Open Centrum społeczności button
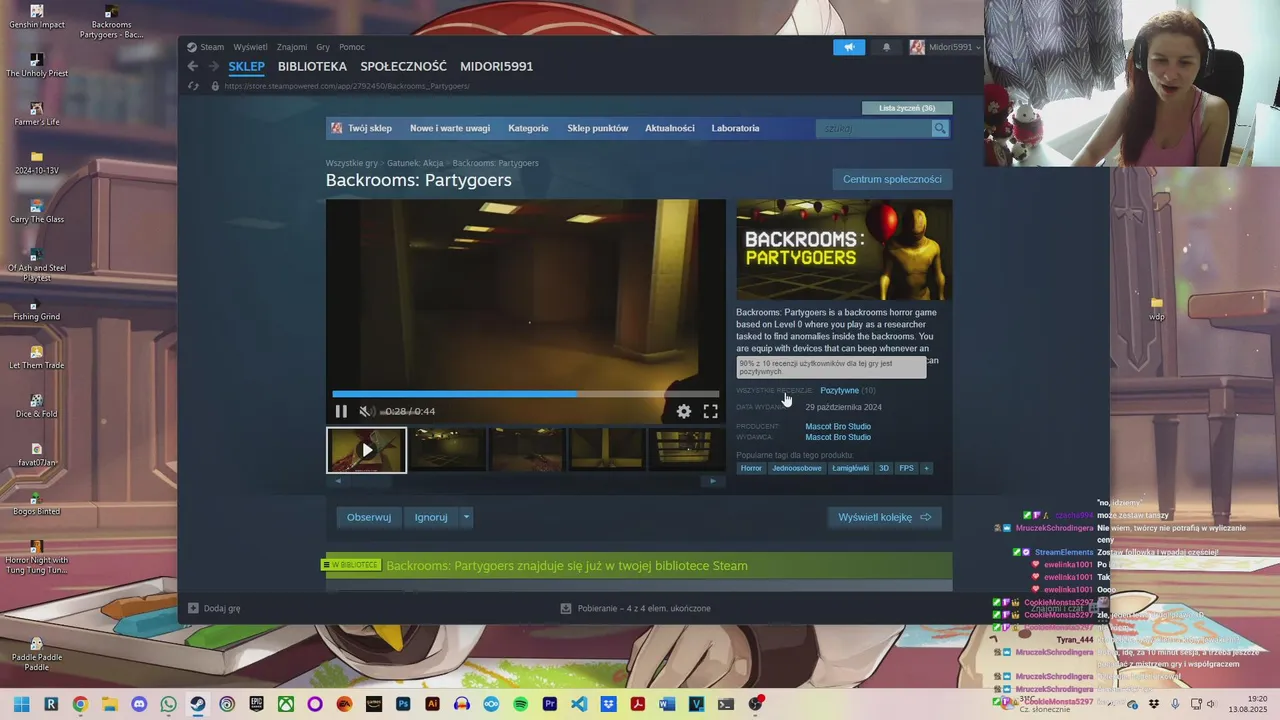 [x=892, y=179]
